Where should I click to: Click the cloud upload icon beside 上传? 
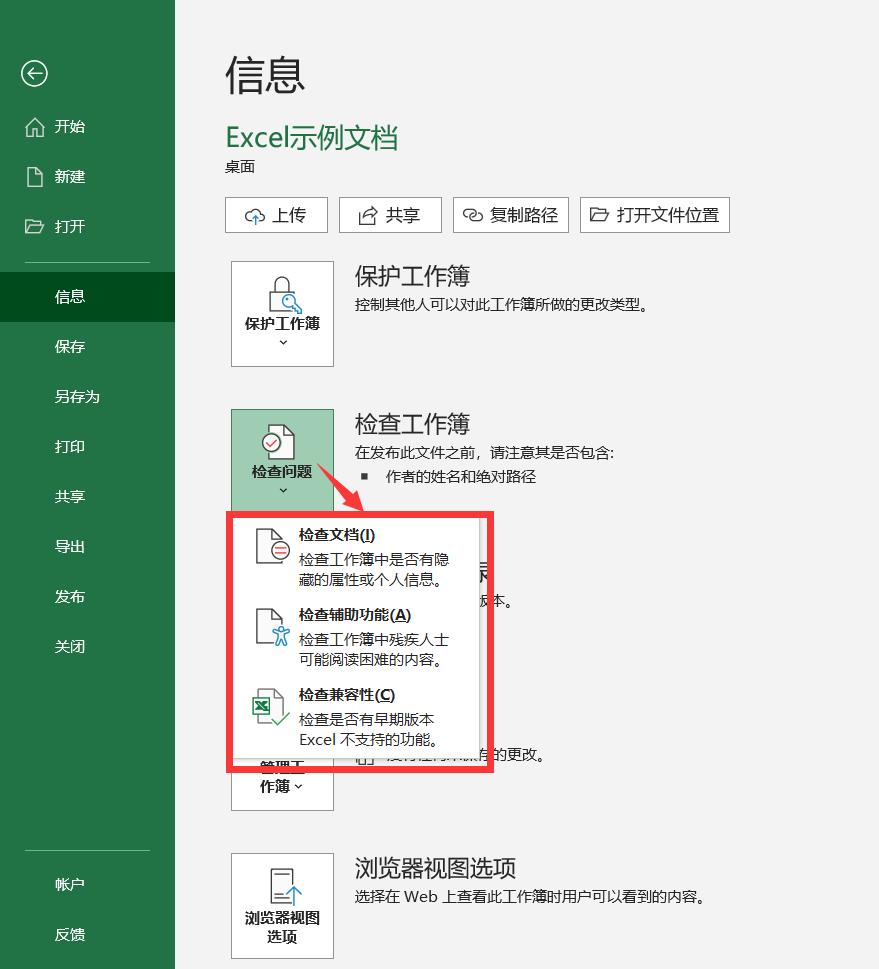(x=254, y=214)
